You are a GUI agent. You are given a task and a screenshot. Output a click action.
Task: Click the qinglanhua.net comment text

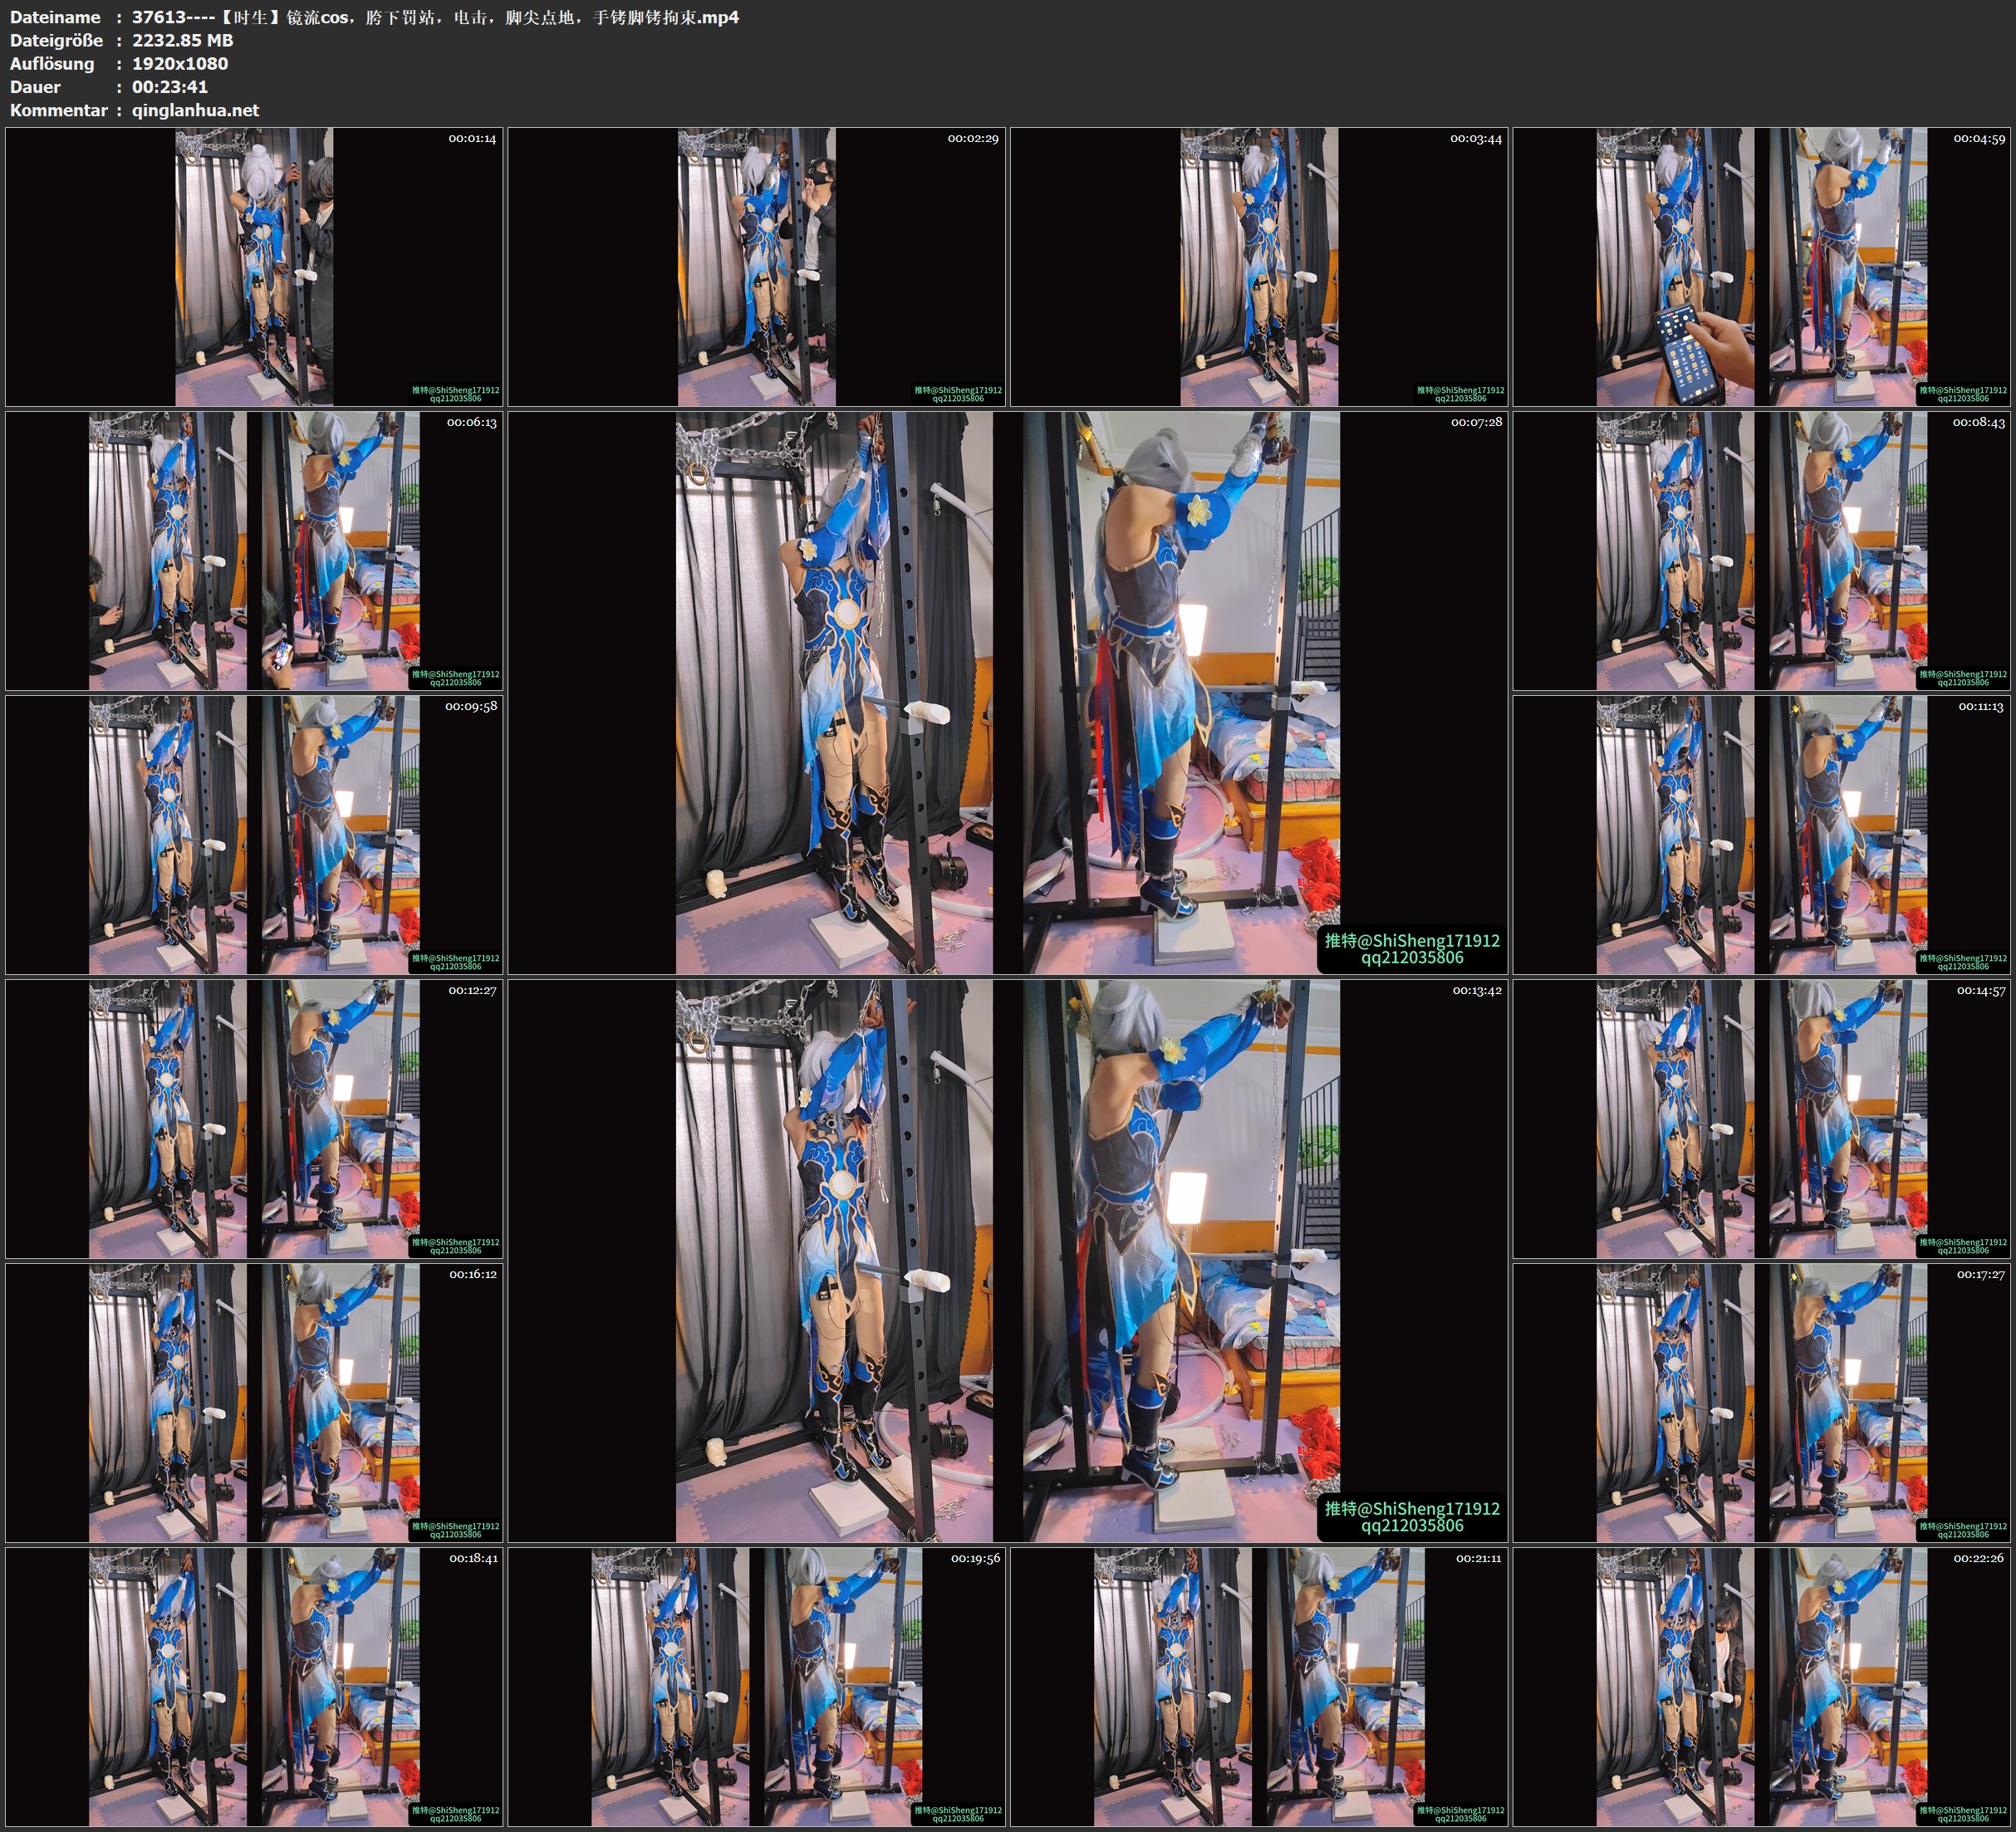tap(195, 110)
